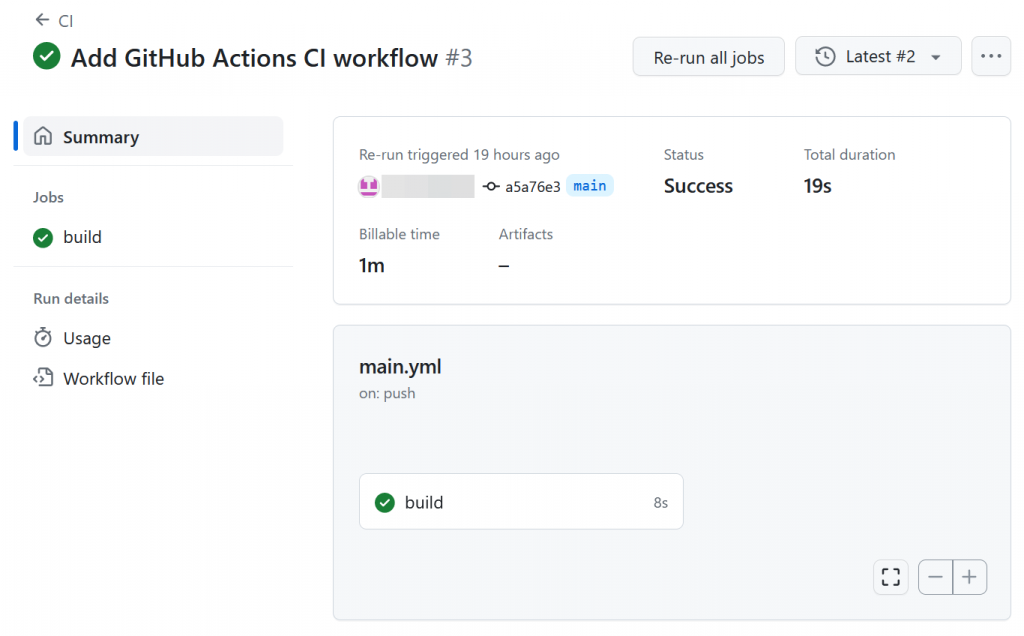Zoom out the workflow graph
Viewport: 1024px width, 636px height.
click(x=936, y=577)
